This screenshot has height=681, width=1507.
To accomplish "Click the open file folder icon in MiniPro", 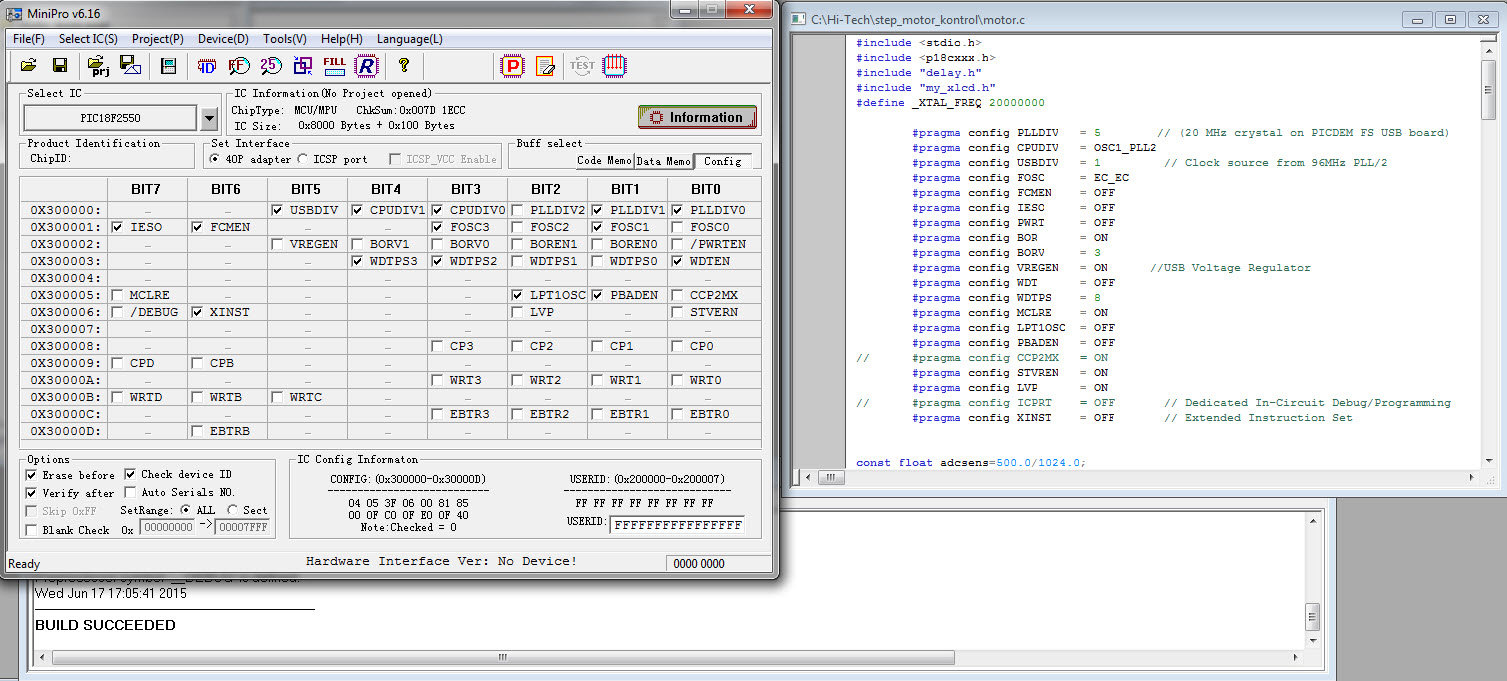I will tap(29, 66).
